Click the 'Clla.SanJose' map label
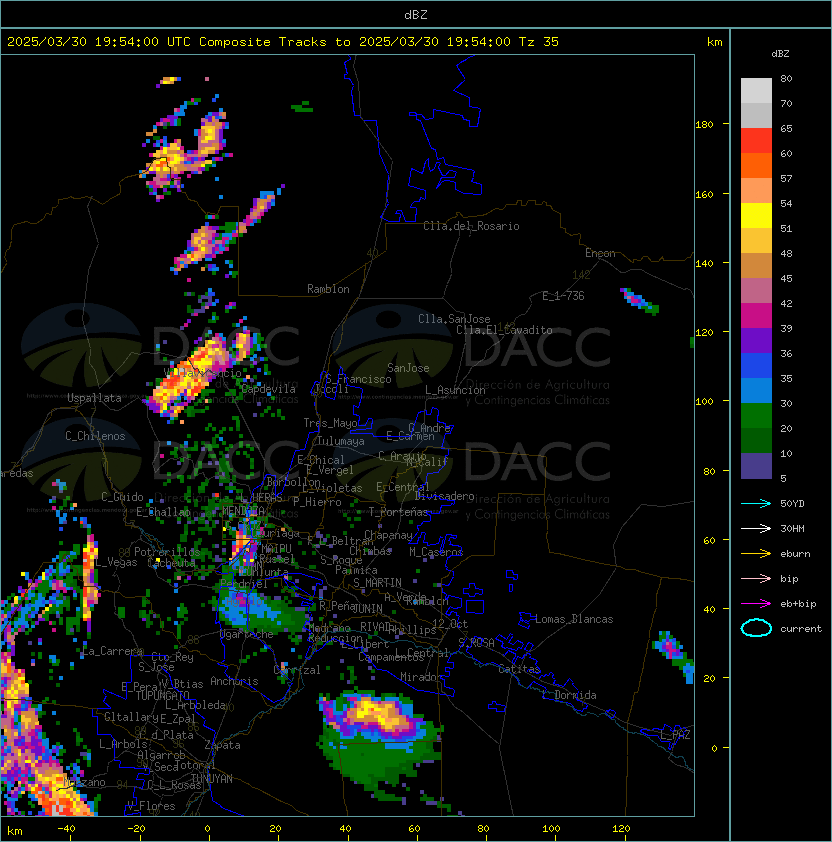The width and height of the screenshot is (832, 842). click(x=454, y=319)
